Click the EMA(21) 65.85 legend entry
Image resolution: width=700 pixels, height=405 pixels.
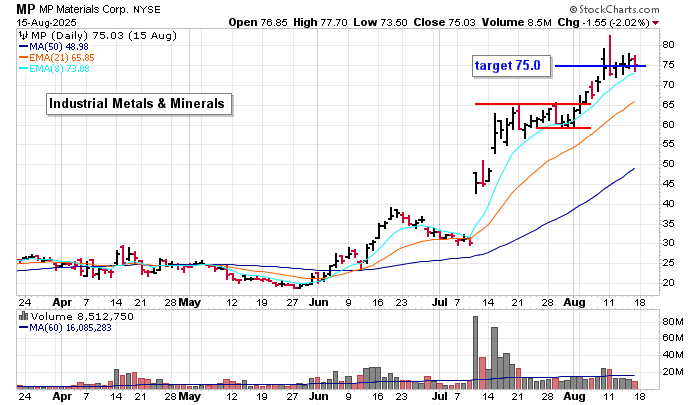coord(57,58)
